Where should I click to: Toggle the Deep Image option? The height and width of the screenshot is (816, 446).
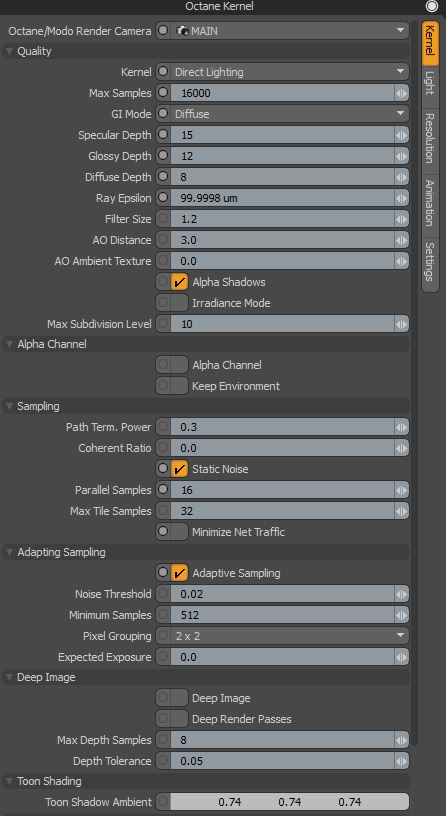[179, 698]
